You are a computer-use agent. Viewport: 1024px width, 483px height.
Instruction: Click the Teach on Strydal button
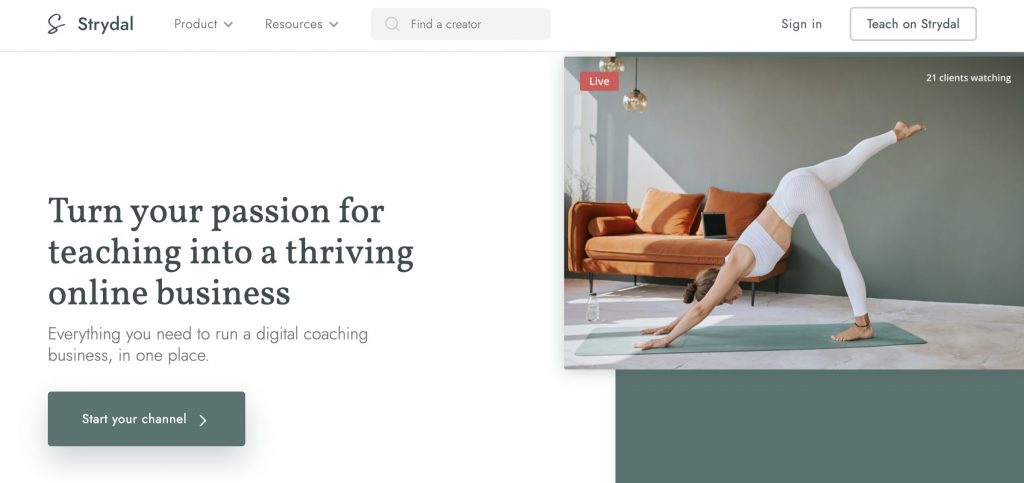[913, 24]
